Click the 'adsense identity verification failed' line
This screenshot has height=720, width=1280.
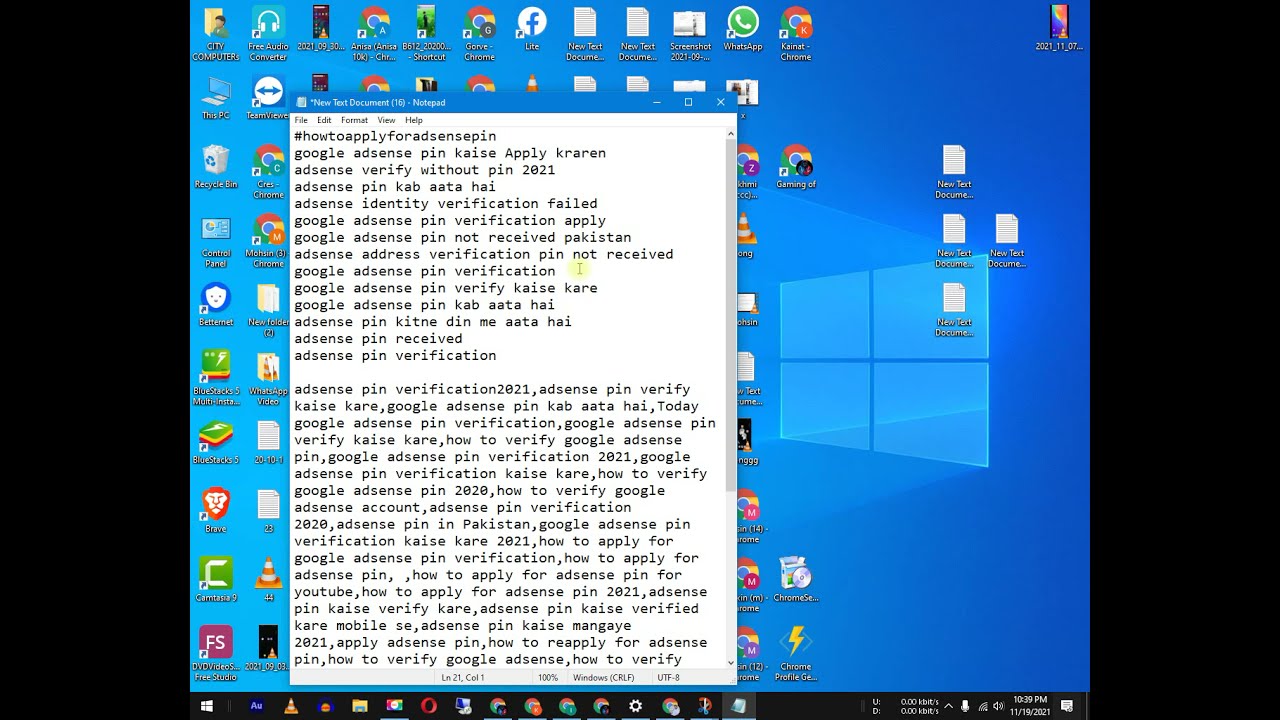coord(445,204)
